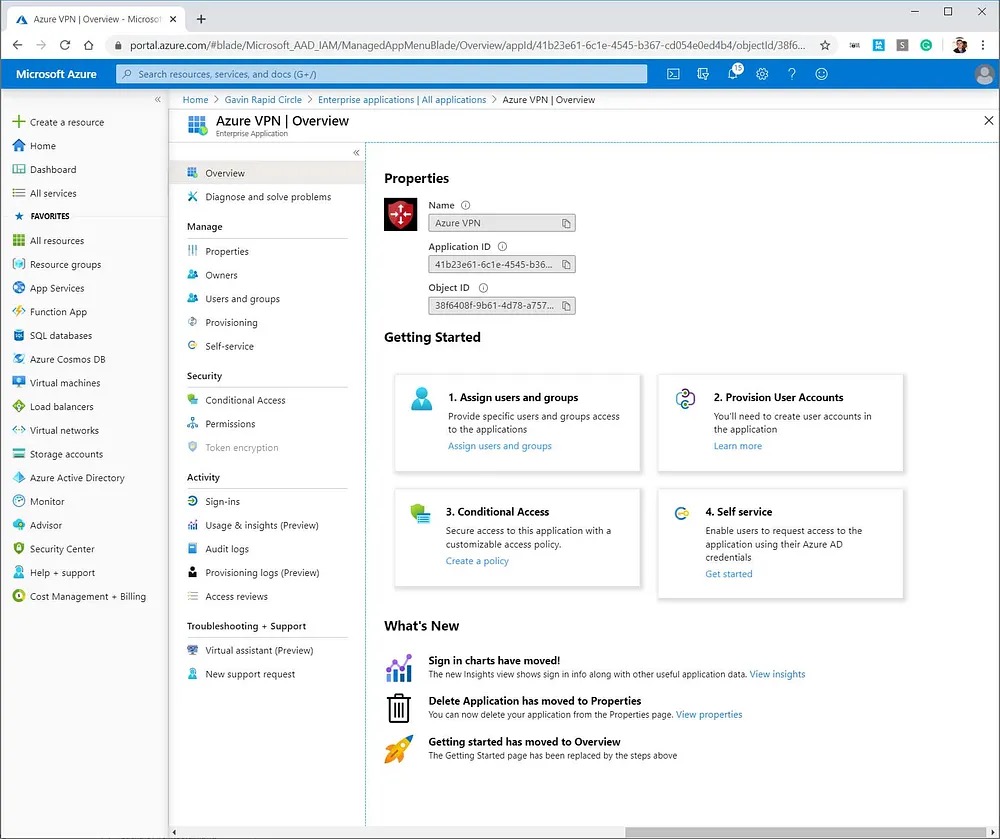Open feedback smiley icon
The height and width of the screenshot is (839, 1000).
(x=821, y=74)
